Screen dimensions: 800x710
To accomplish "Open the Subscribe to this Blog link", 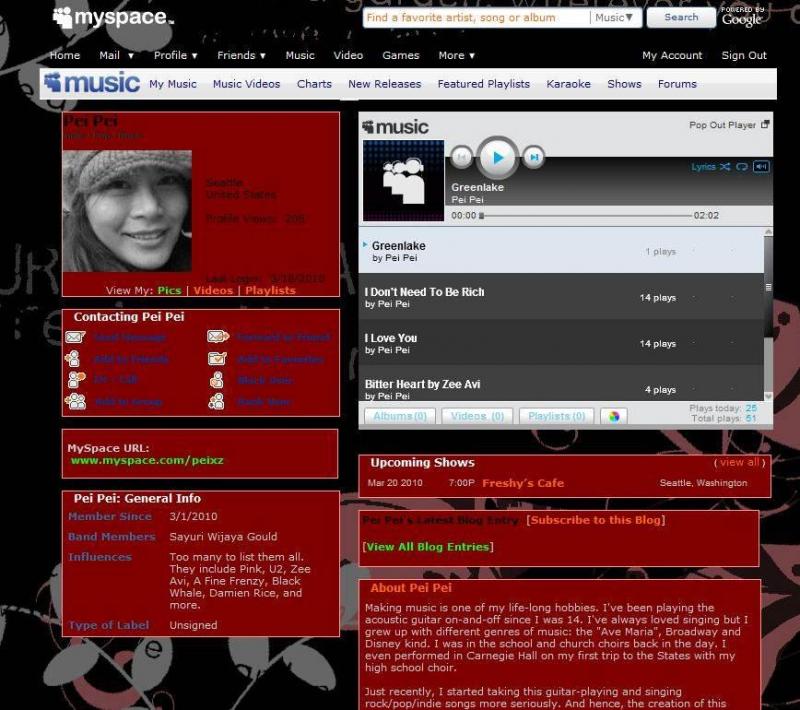I will 596,520.
